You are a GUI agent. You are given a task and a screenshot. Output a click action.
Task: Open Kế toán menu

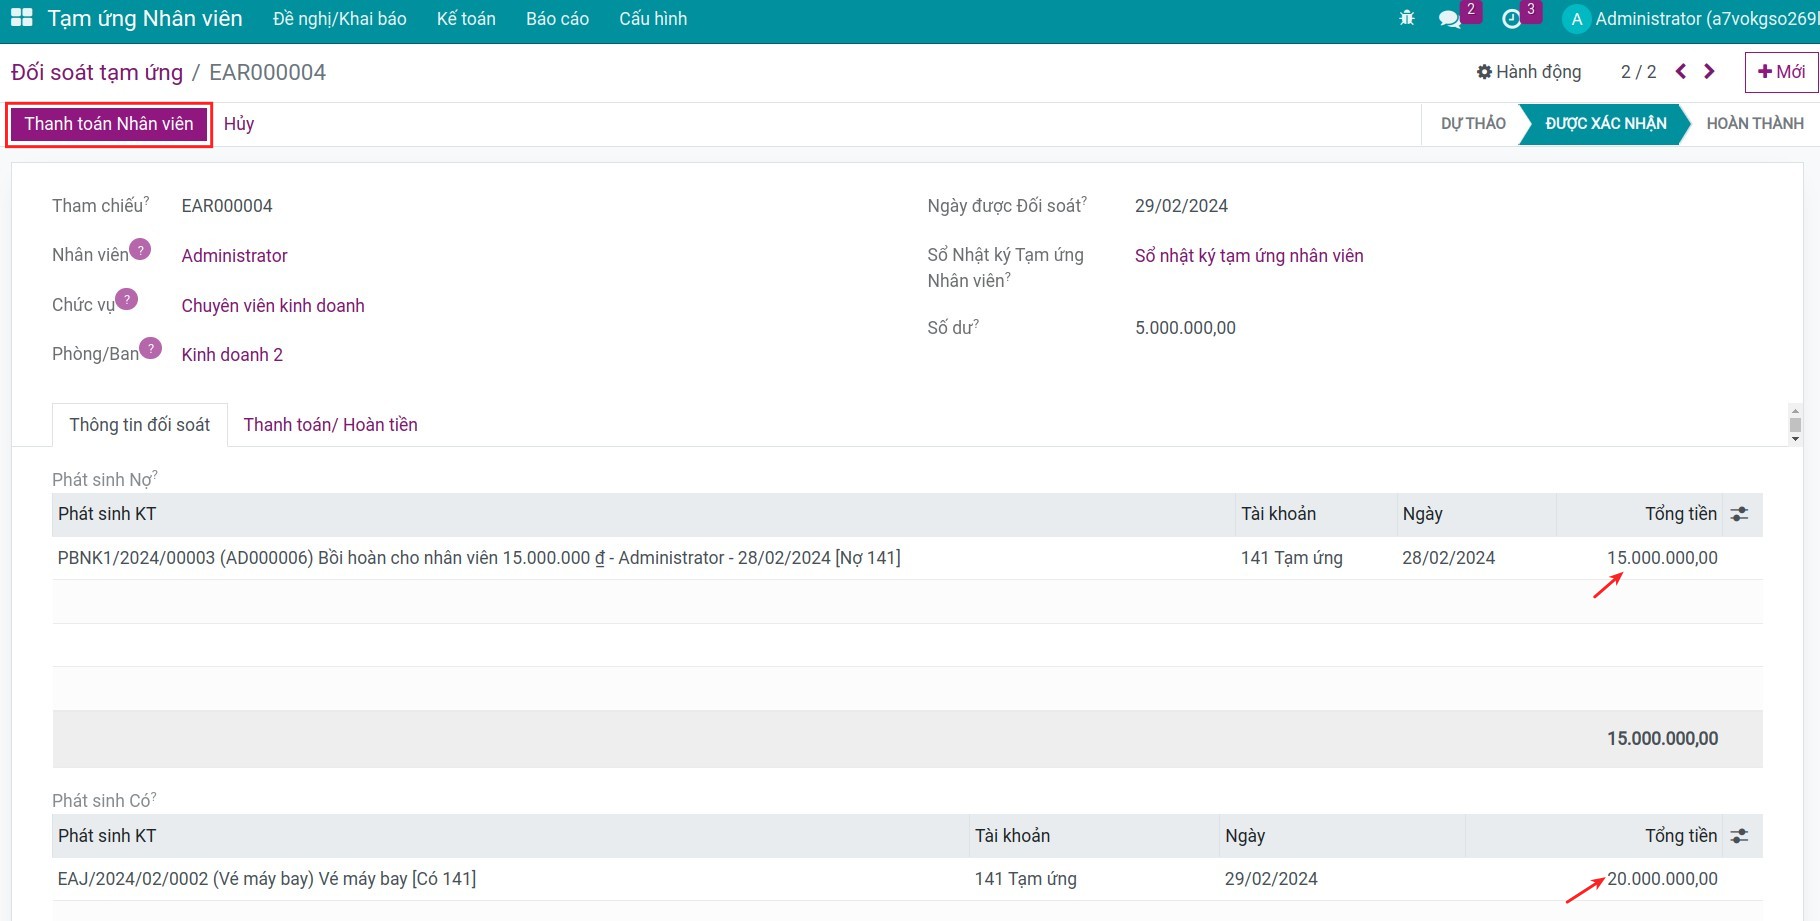466,19
